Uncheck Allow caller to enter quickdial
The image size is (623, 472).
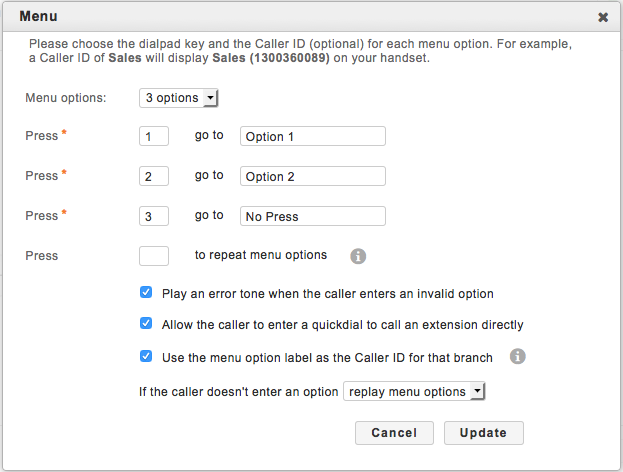coord(146,325)
